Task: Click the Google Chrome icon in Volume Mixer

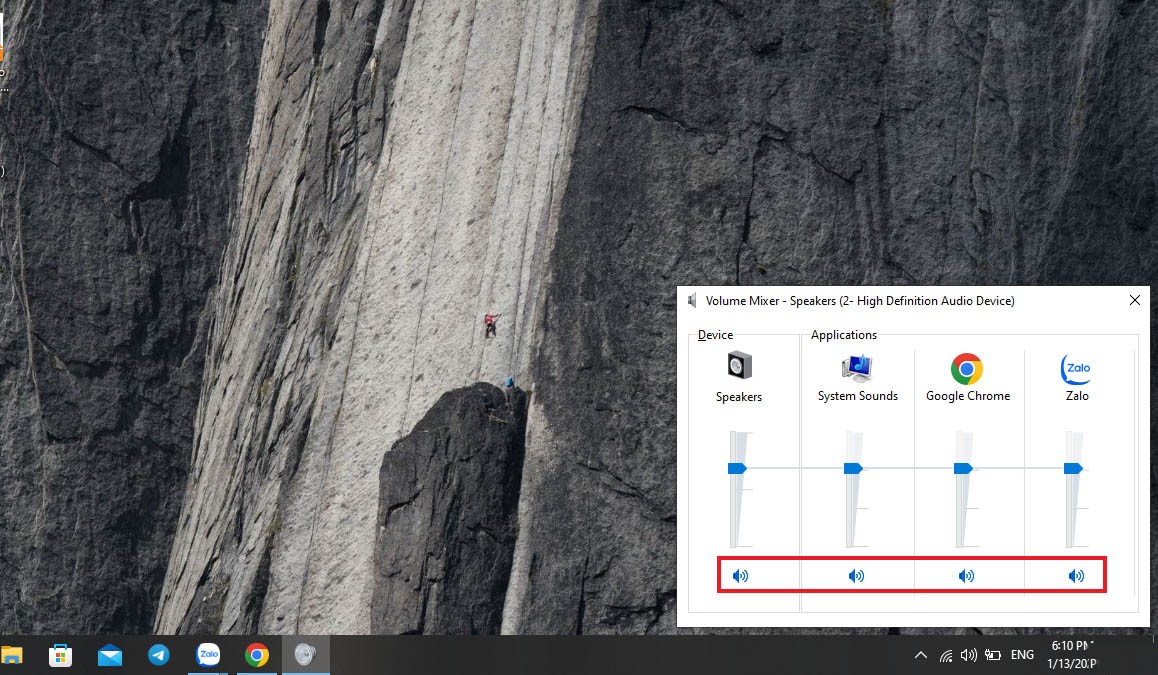Action: (967, 368)
